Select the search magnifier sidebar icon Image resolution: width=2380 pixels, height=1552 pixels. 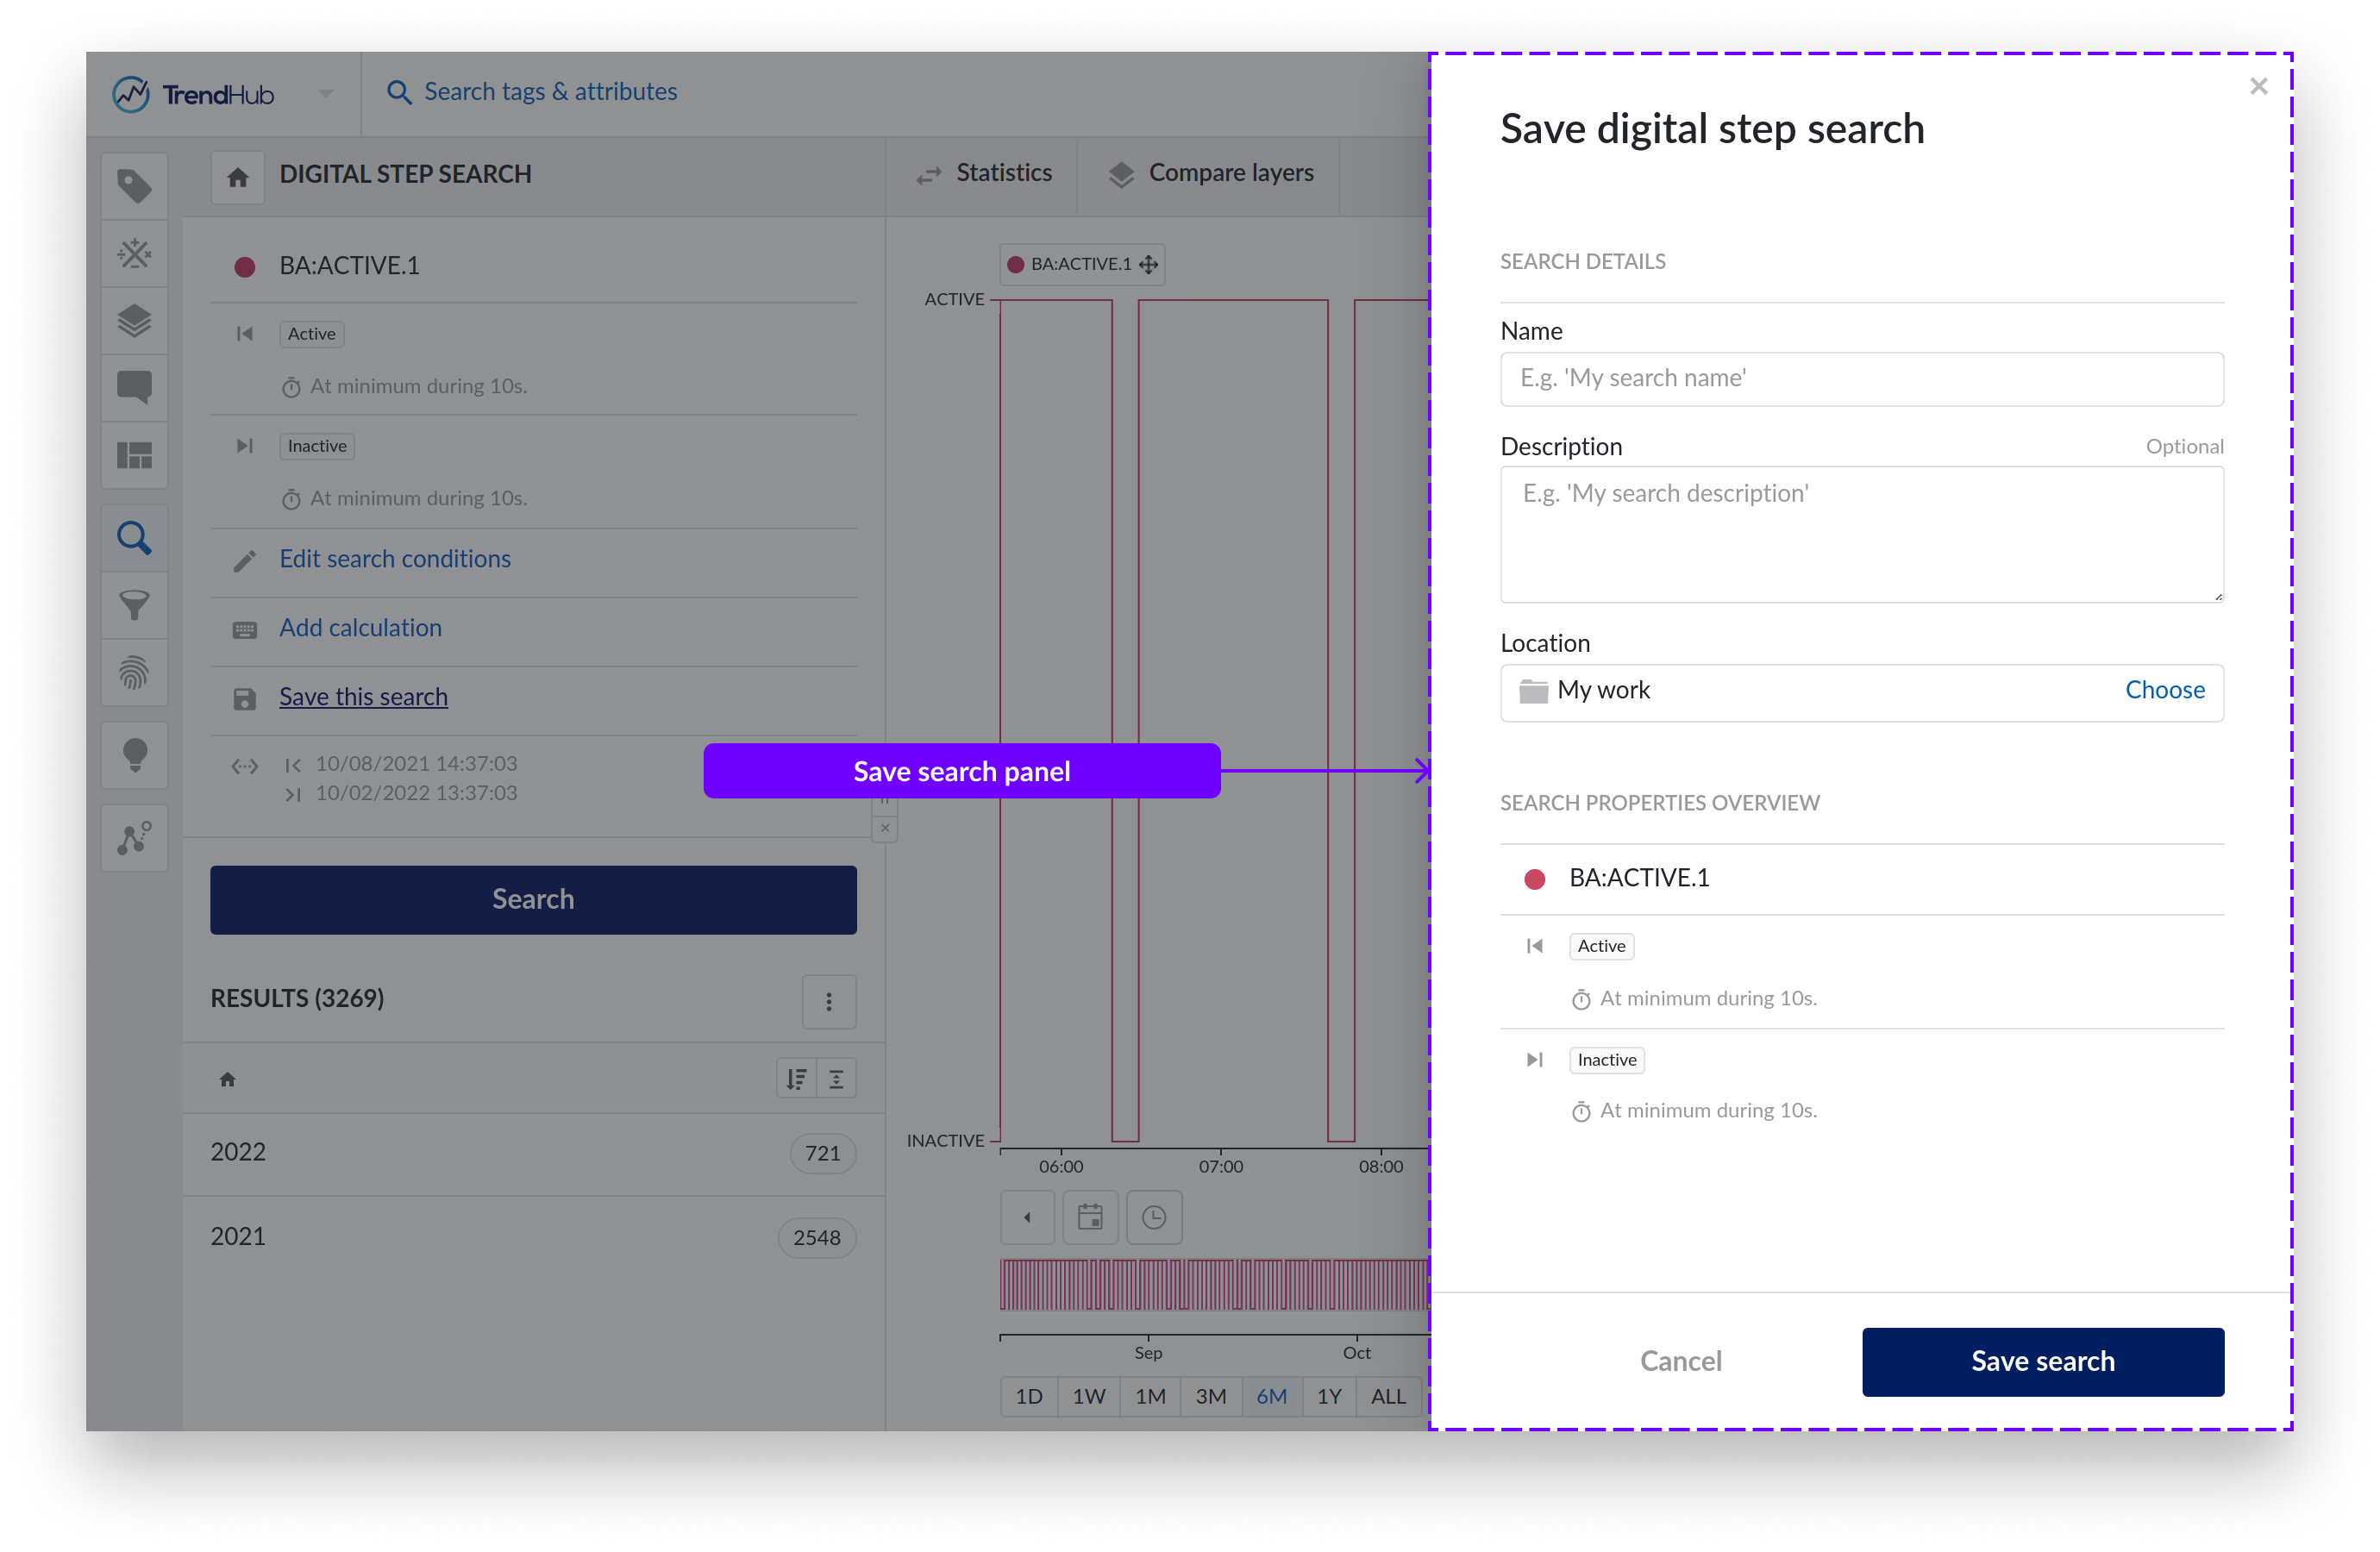point(134,538)
